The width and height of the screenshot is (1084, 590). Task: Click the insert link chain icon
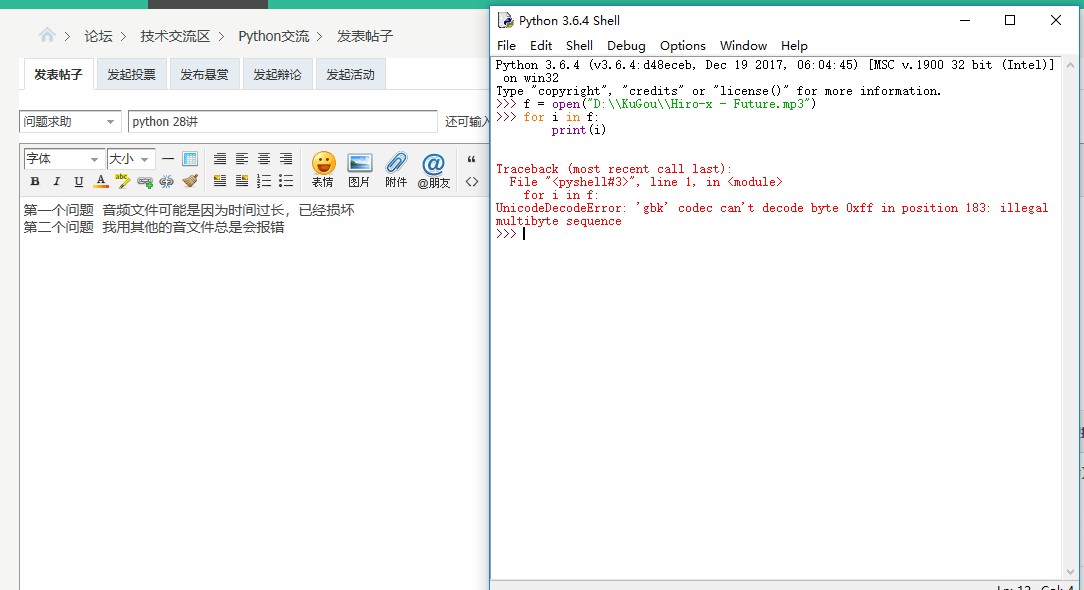tap(145, 181)
